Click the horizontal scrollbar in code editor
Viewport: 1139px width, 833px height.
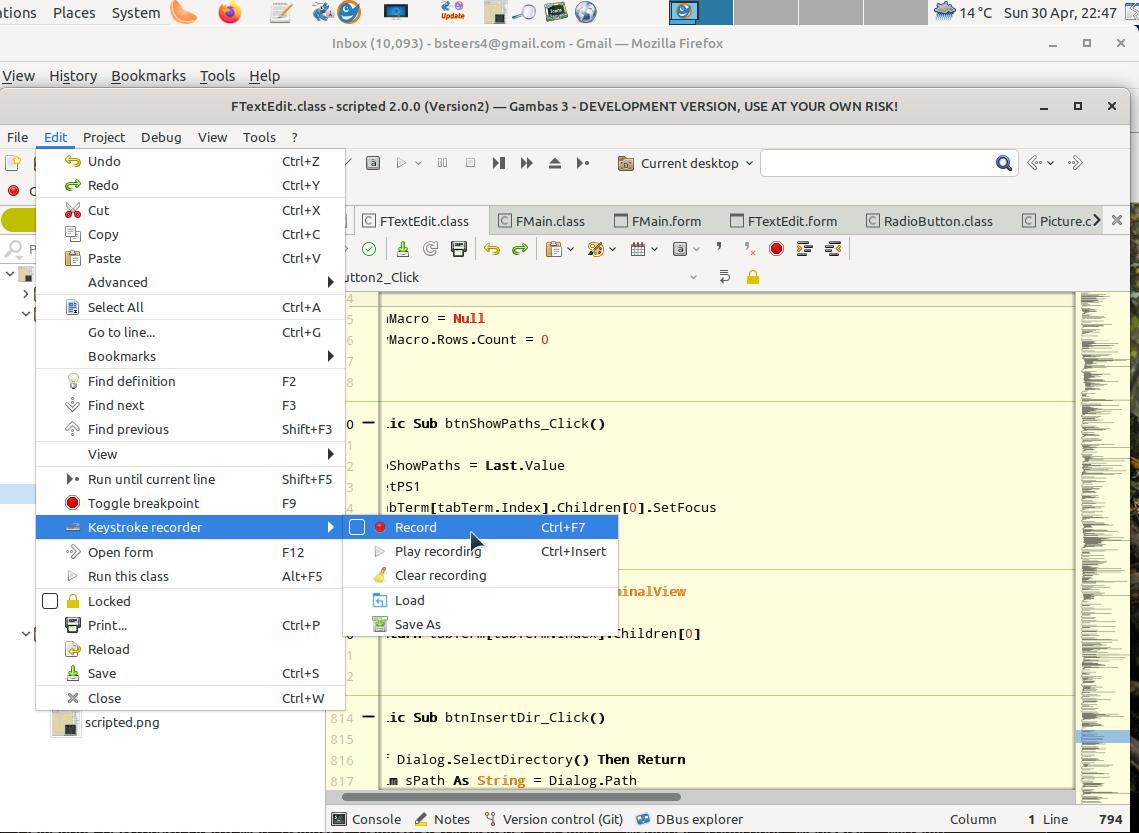pos(510,797)
